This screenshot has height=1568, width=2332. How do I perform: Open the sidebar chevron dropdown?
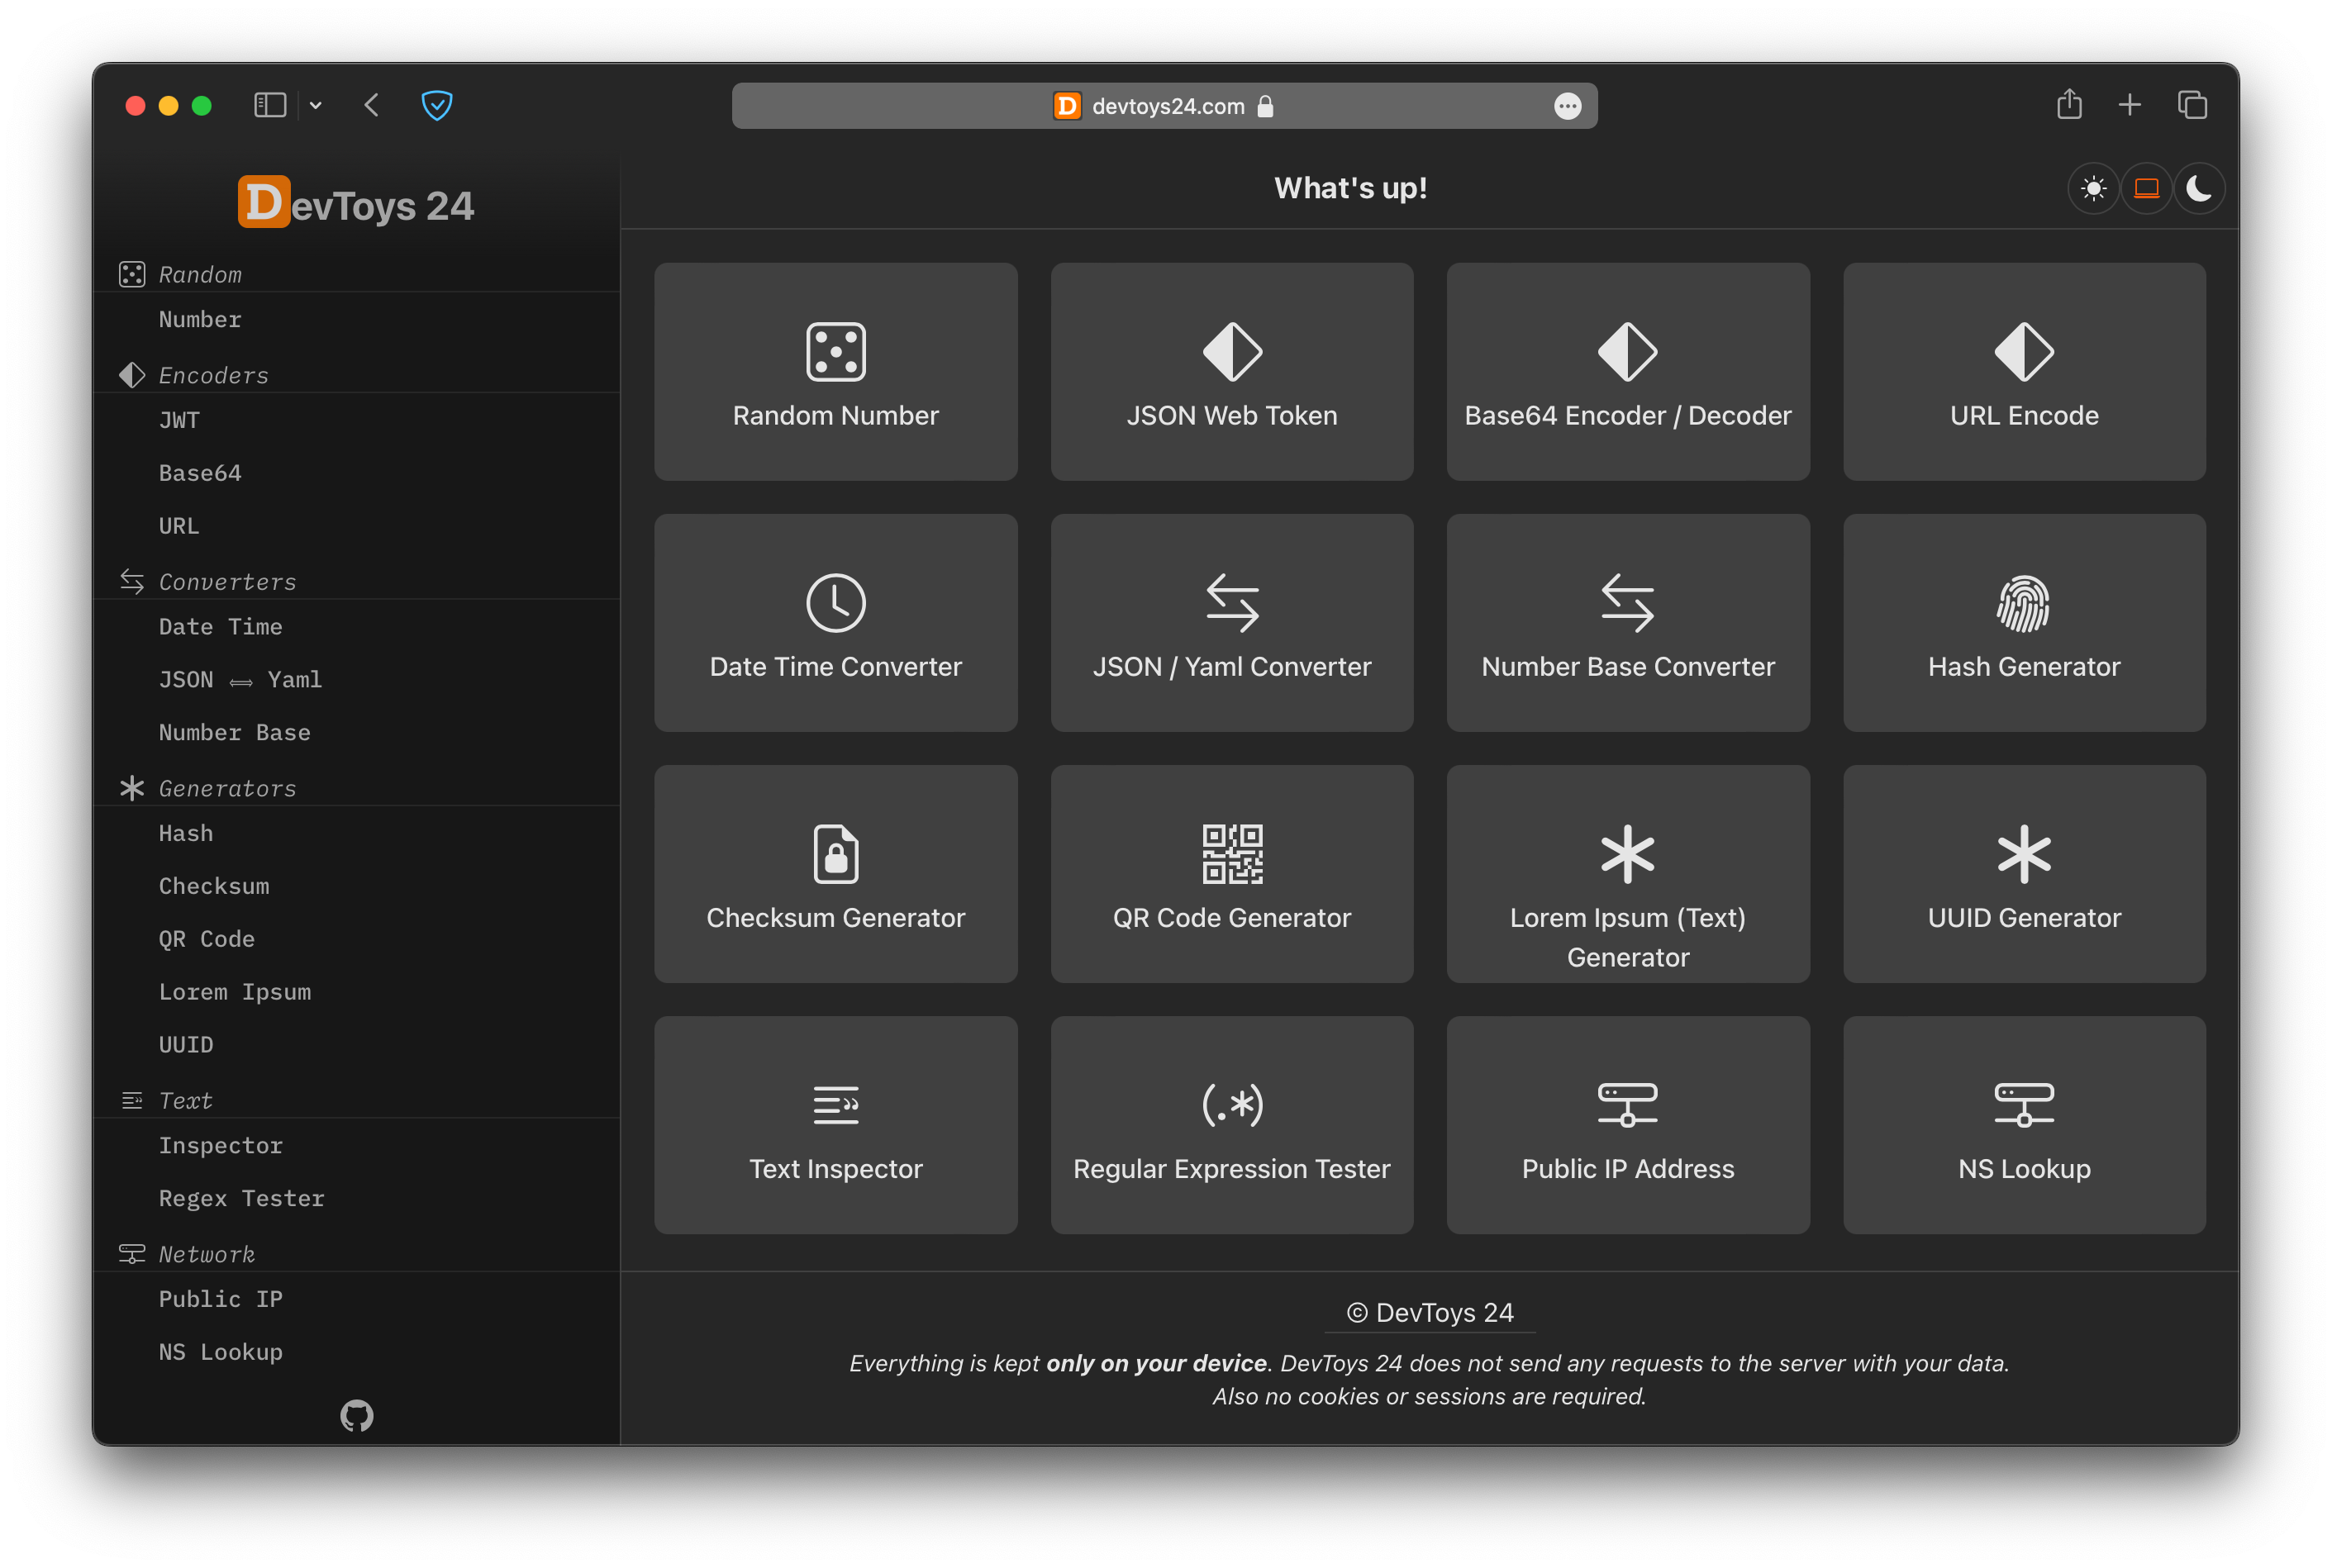point(315,105)
